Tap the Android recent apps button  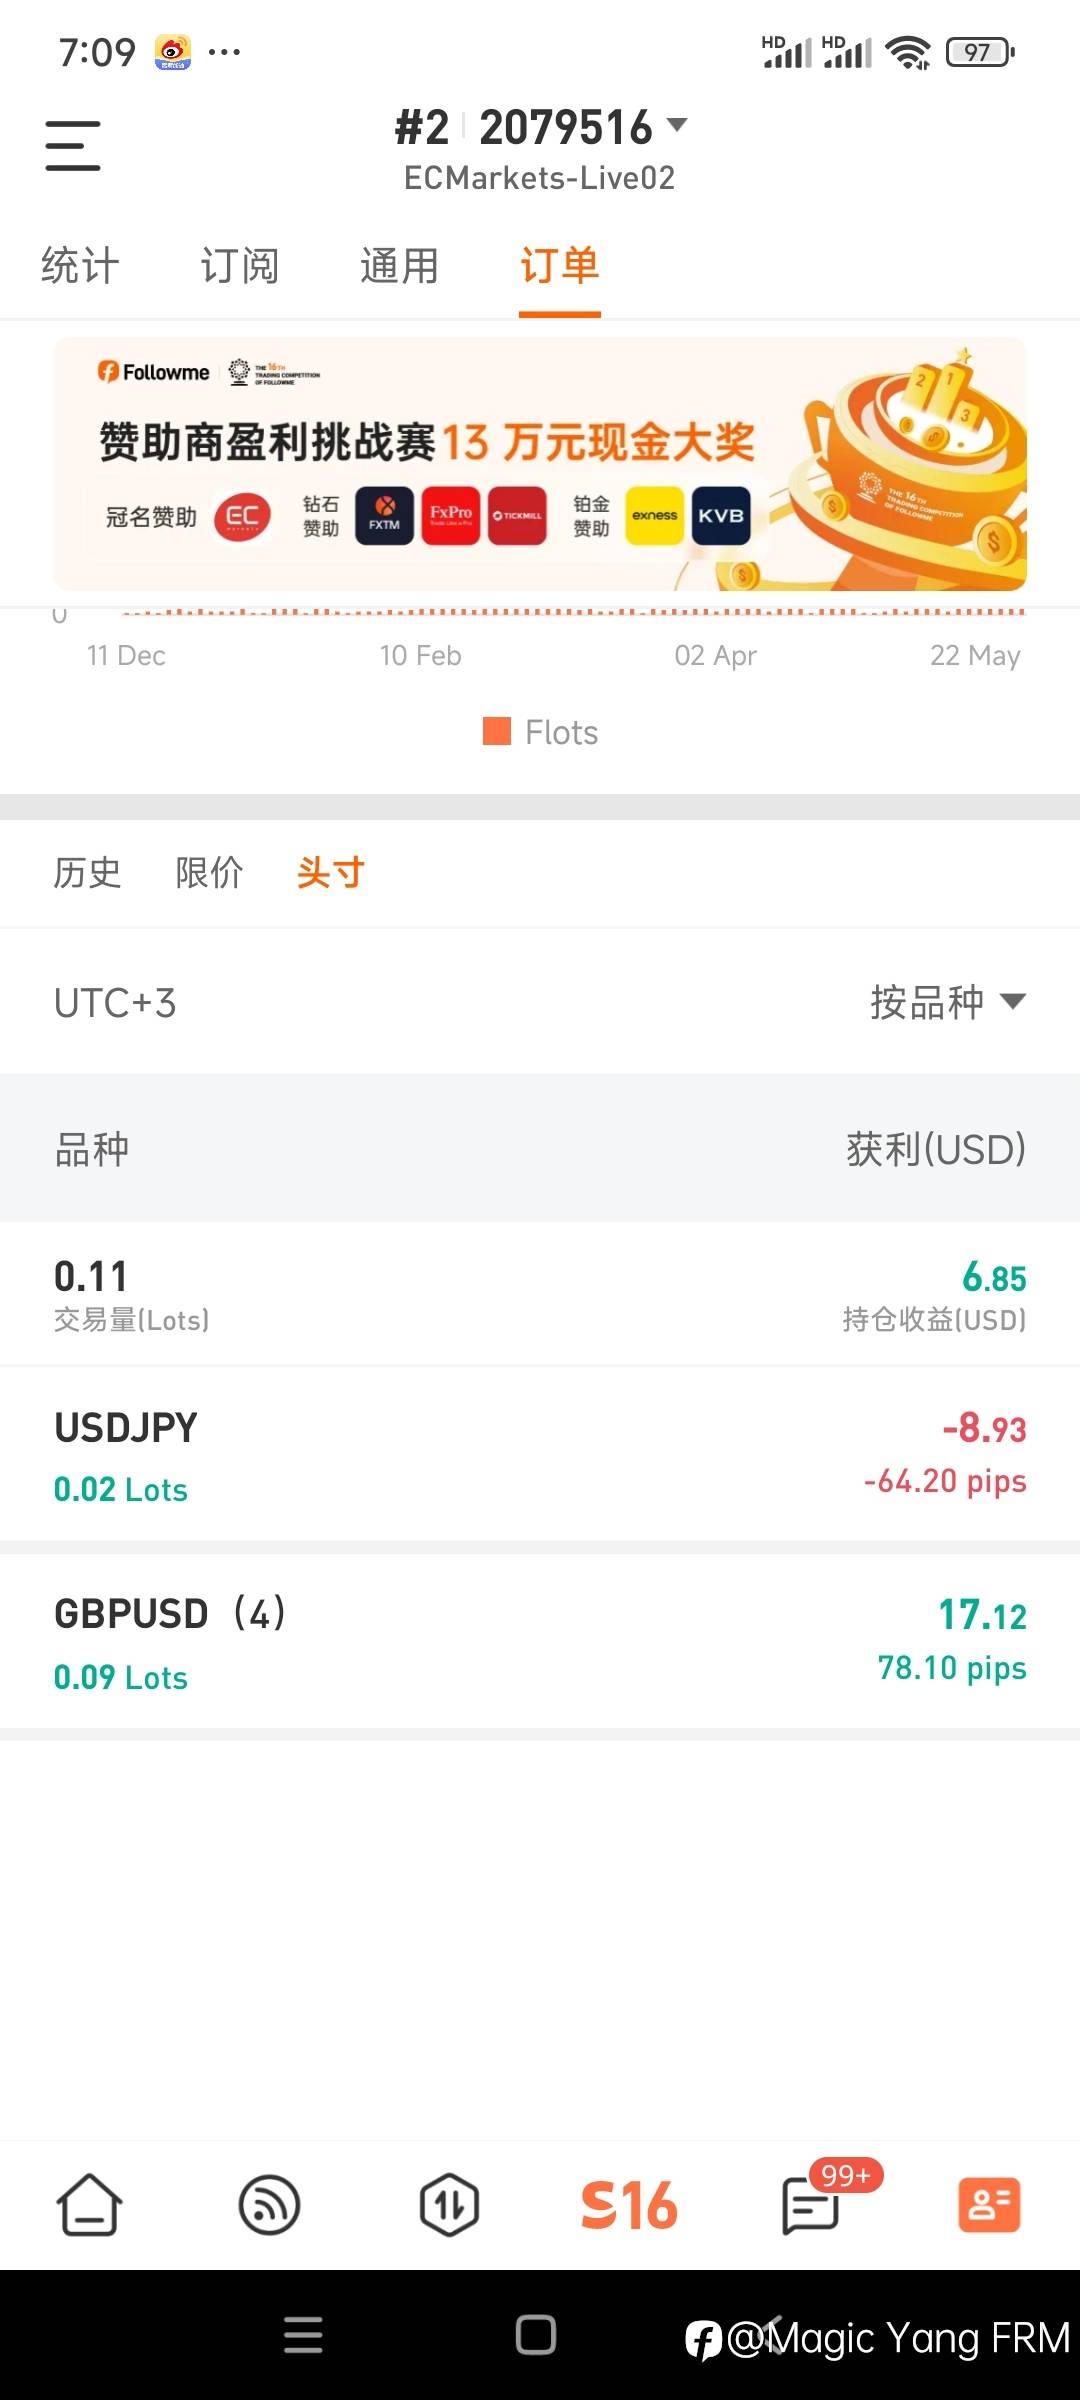[x=303, y=2335]
